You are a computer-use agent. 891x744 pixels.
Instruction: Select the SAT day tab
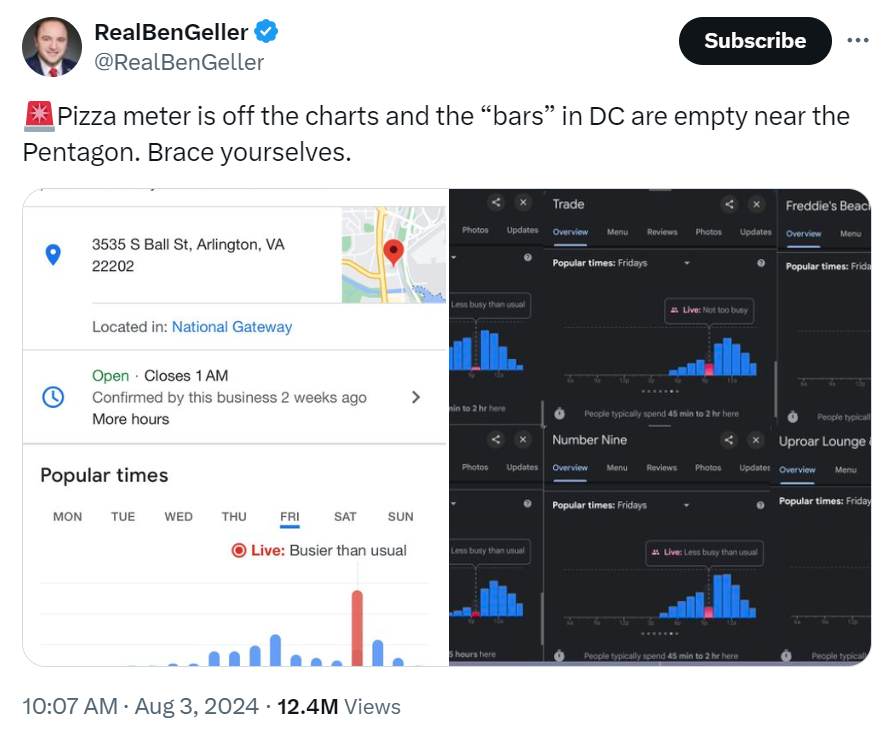point(345,516)
